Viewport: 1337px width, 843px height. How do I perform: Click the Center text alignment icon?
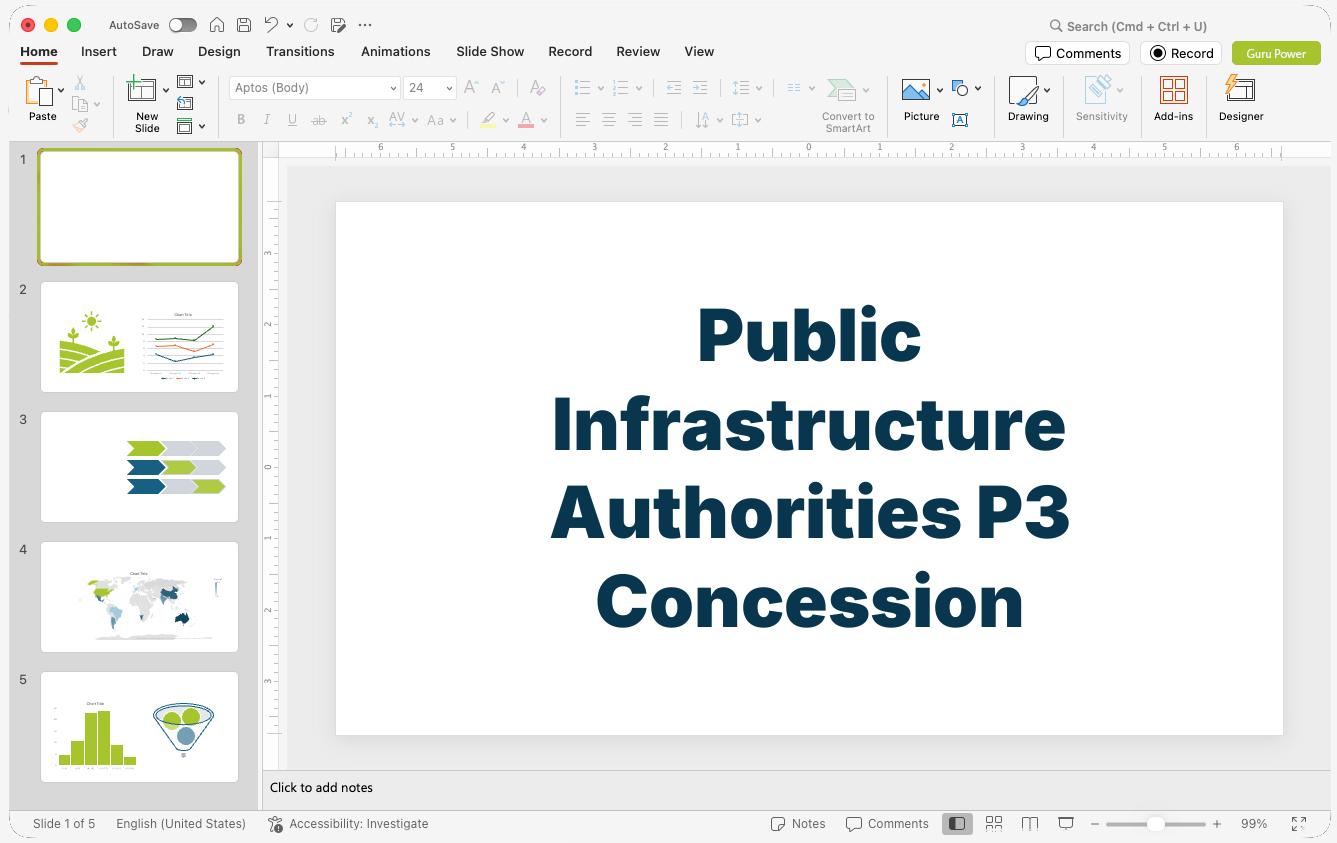pos(609,120)
